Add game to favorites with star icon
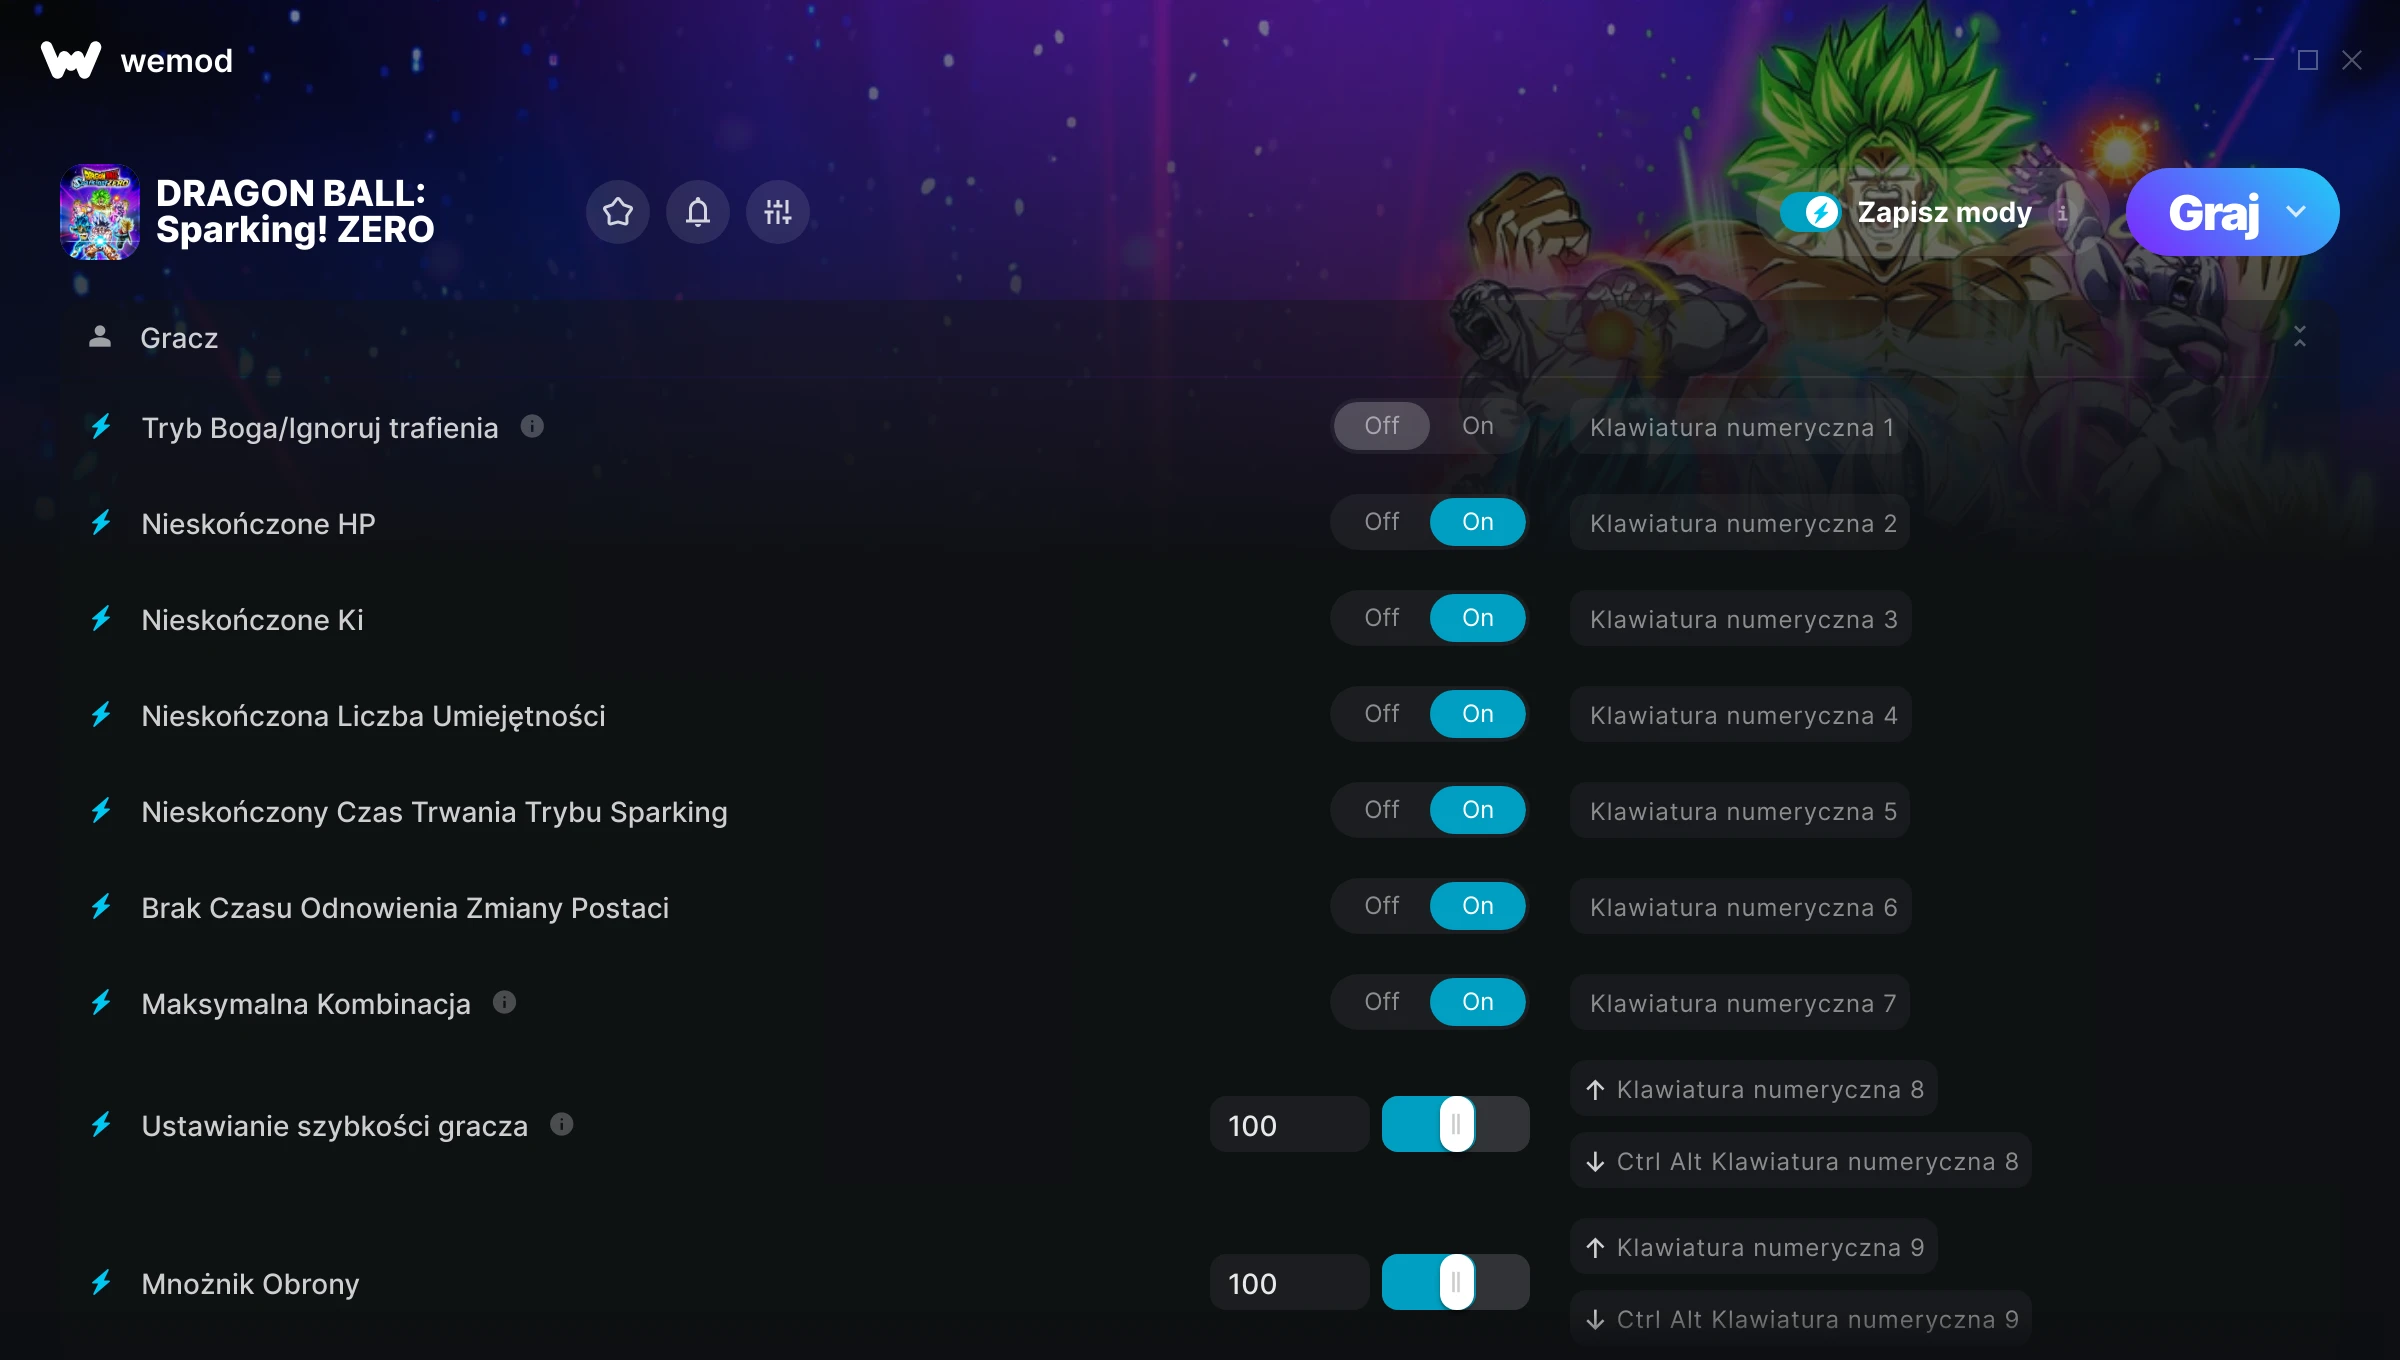This screenshot has height=1360, width=2400. point(617,212)
